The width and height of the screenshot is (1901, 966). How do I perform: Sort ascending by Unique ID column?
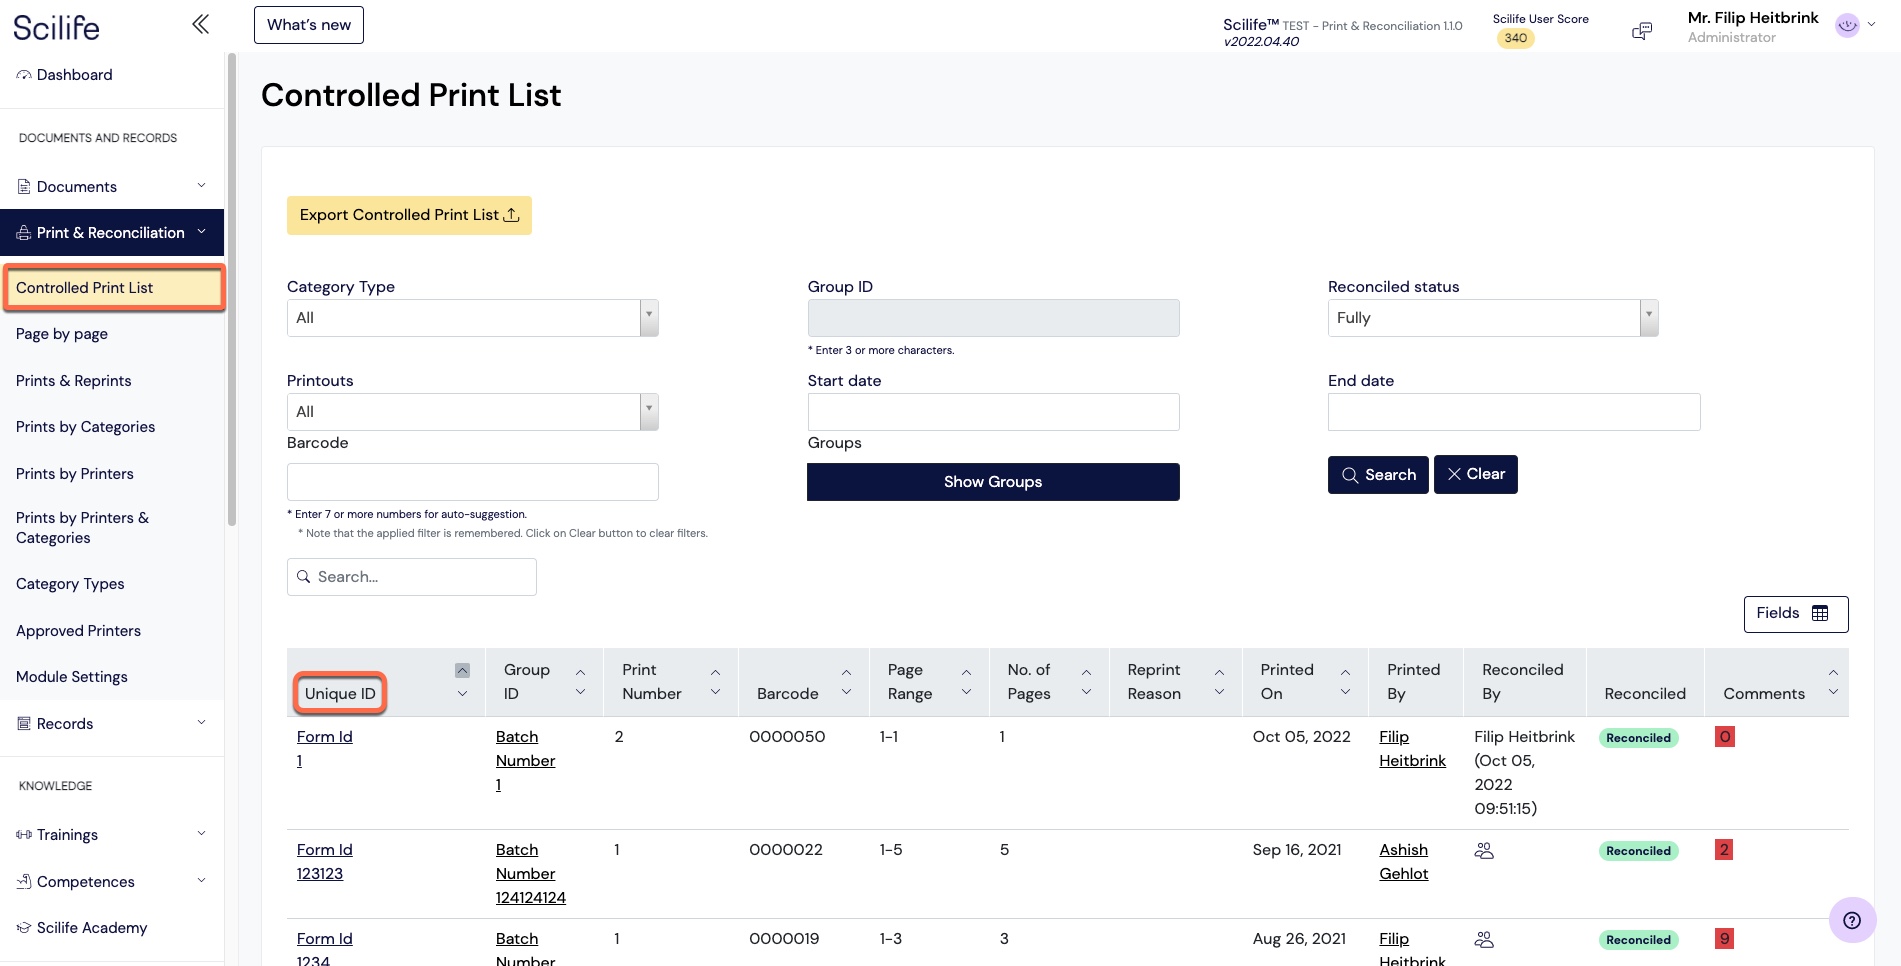(x=462, y=671)
